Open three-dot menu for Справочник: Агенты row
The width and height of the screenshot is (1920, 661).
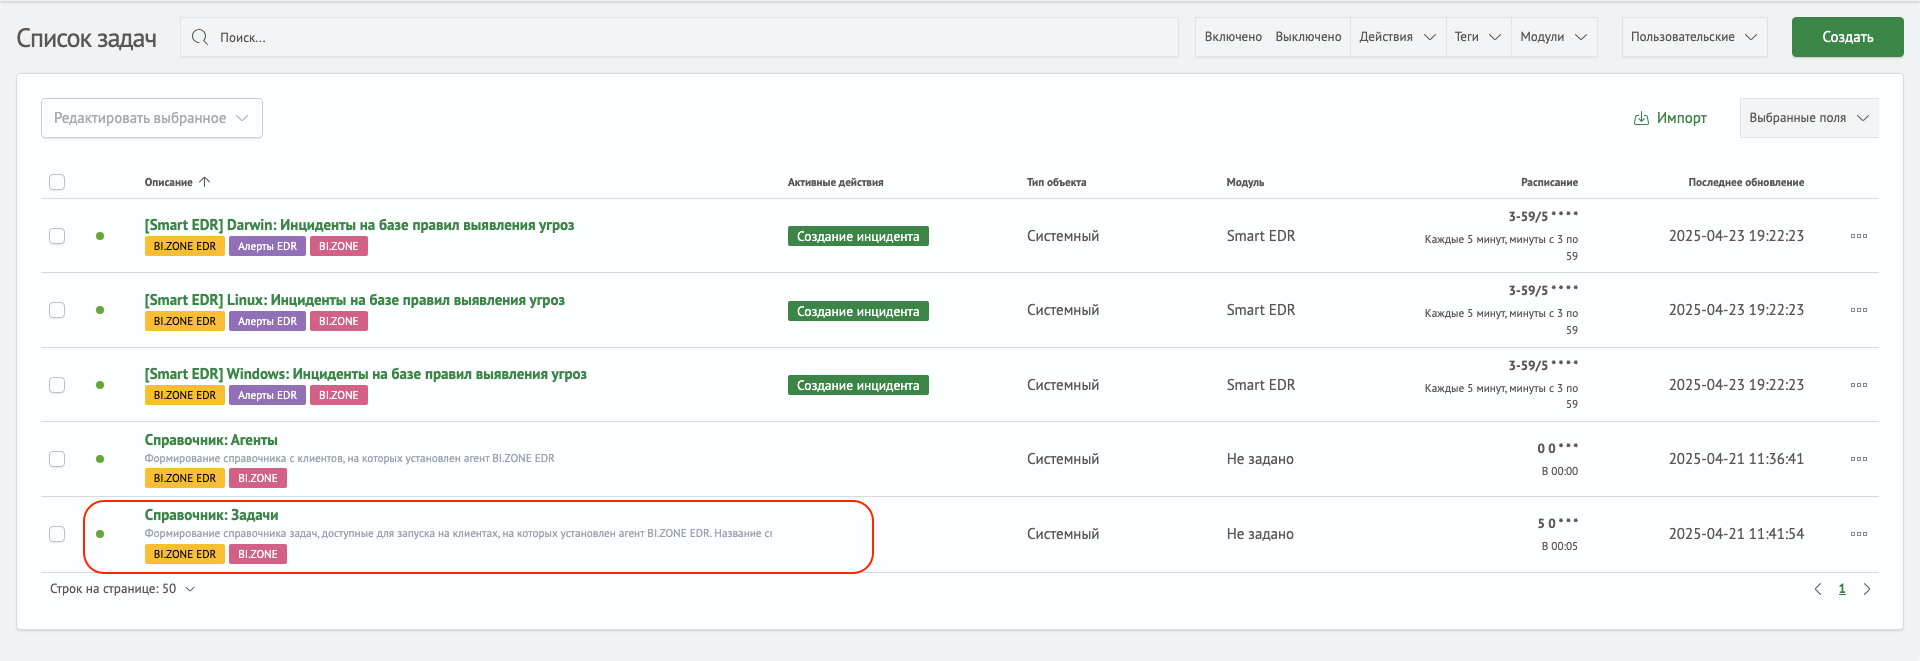1859,459
